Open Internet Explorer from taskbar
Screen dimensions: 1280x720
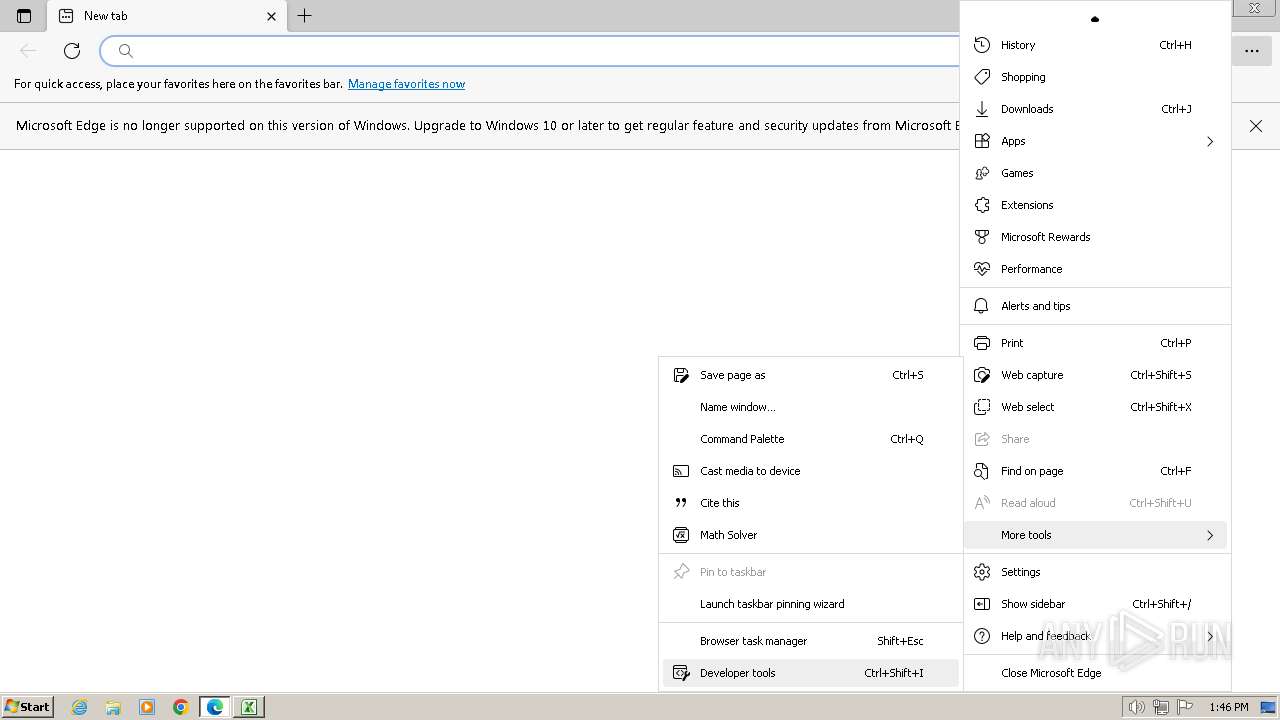(x=80, y=707)
